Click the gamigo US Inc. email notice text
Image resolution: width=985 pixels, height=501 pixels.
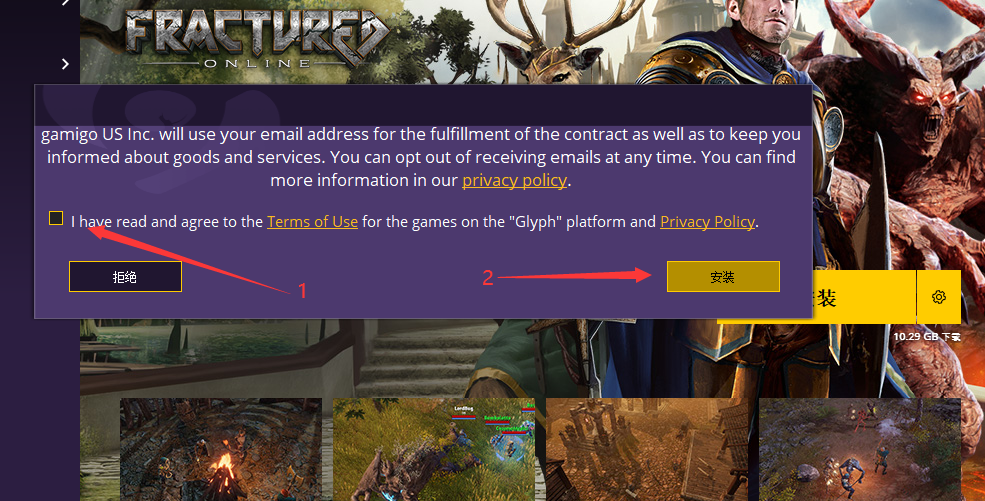coord(421,157)
